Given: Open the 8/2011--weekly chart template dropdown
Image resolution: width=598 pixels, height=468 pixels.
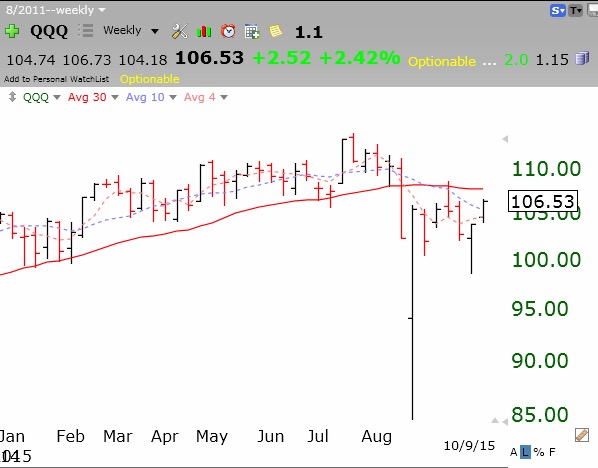Looking at the screenshot, I should [55, 10].
